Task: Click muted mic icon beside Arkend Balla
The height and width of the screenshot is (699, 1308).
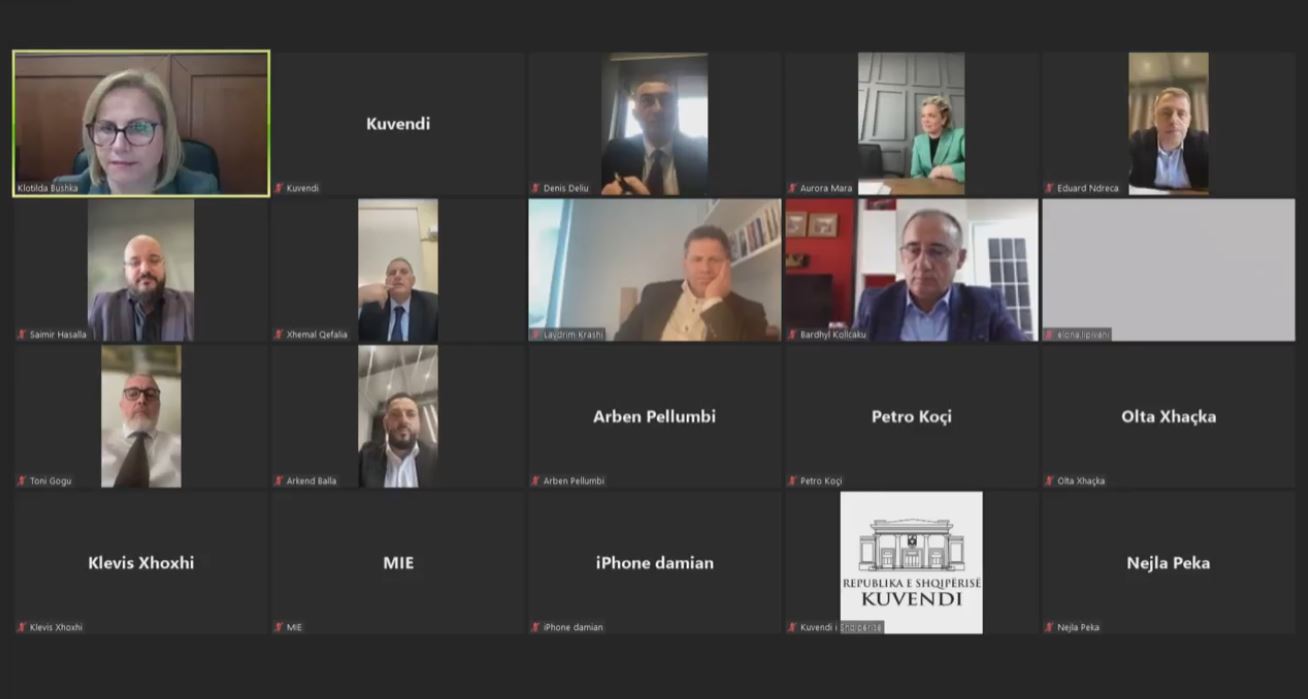Action: point(278,481)
